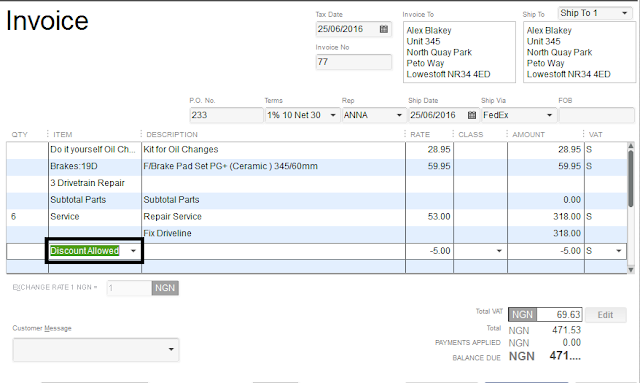Select the highlighted Discount Allowed item text
640x383 pixels.
pos(84,251)
